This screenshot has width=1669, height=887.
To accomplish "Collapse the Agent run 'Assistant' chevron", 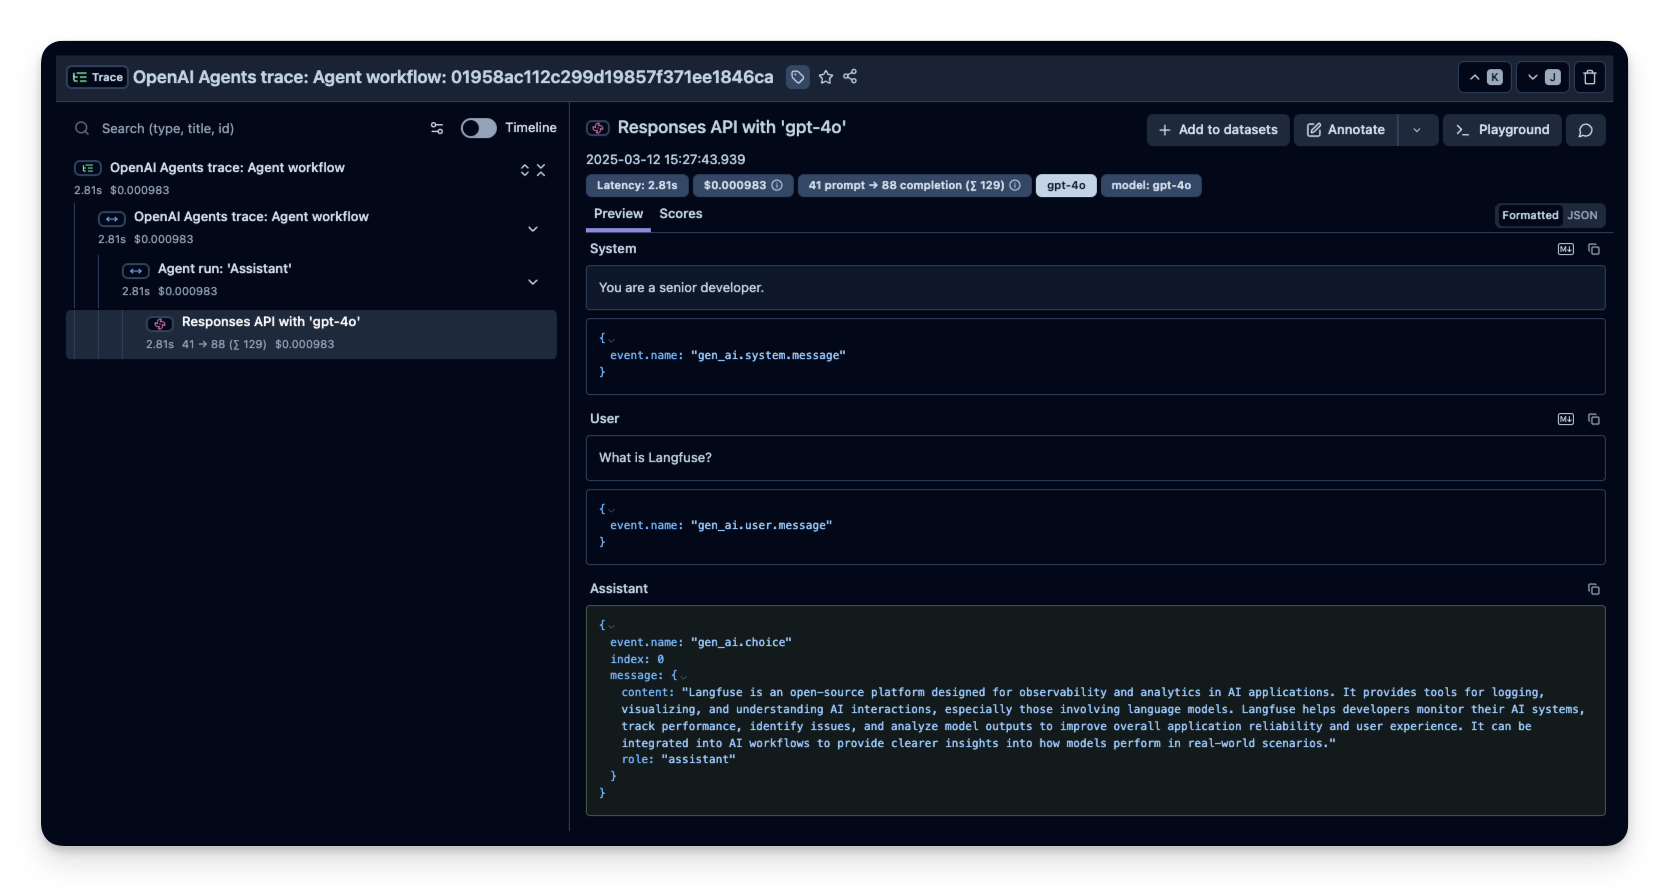I will click(533, 282).
